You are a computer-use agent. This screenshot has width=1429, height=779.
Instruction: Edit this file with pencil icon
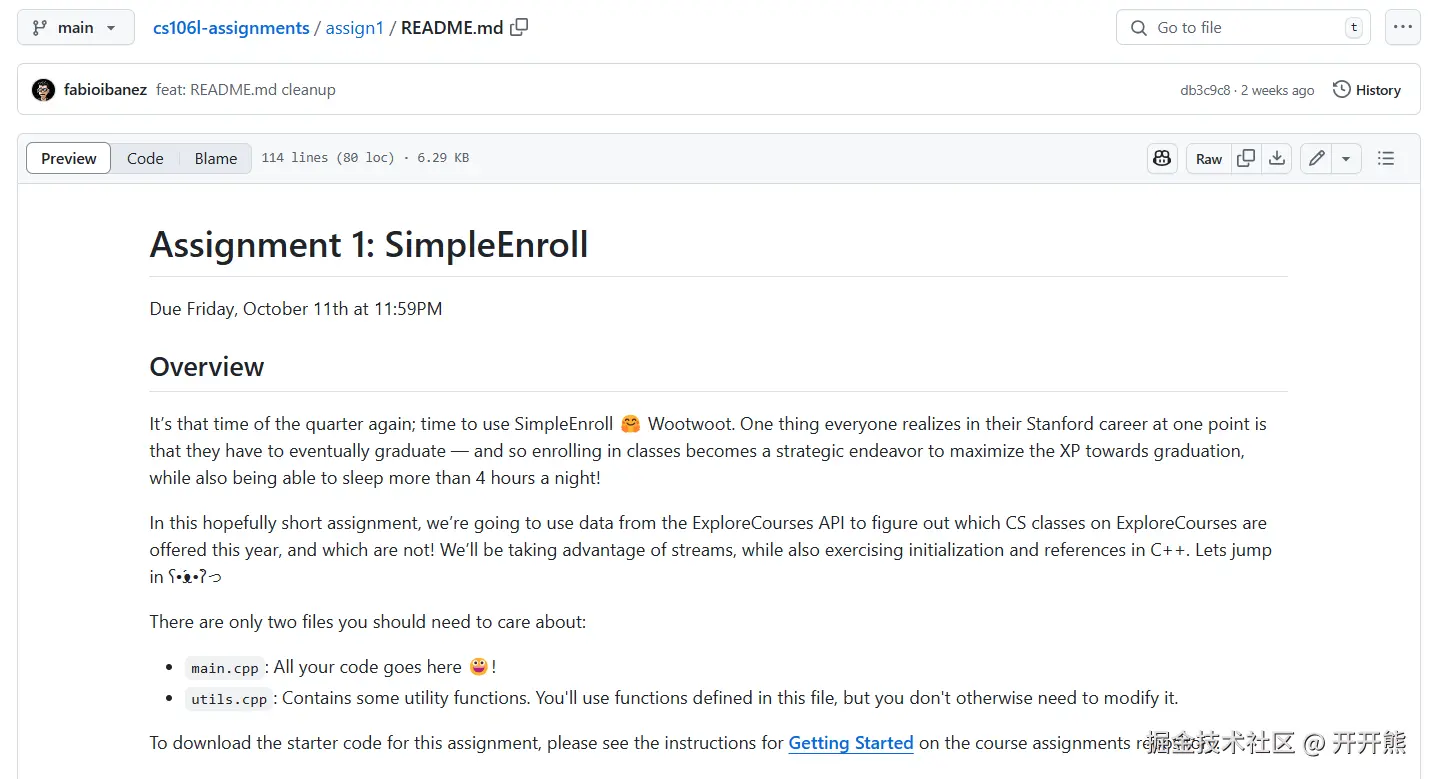click(1317, 158)
